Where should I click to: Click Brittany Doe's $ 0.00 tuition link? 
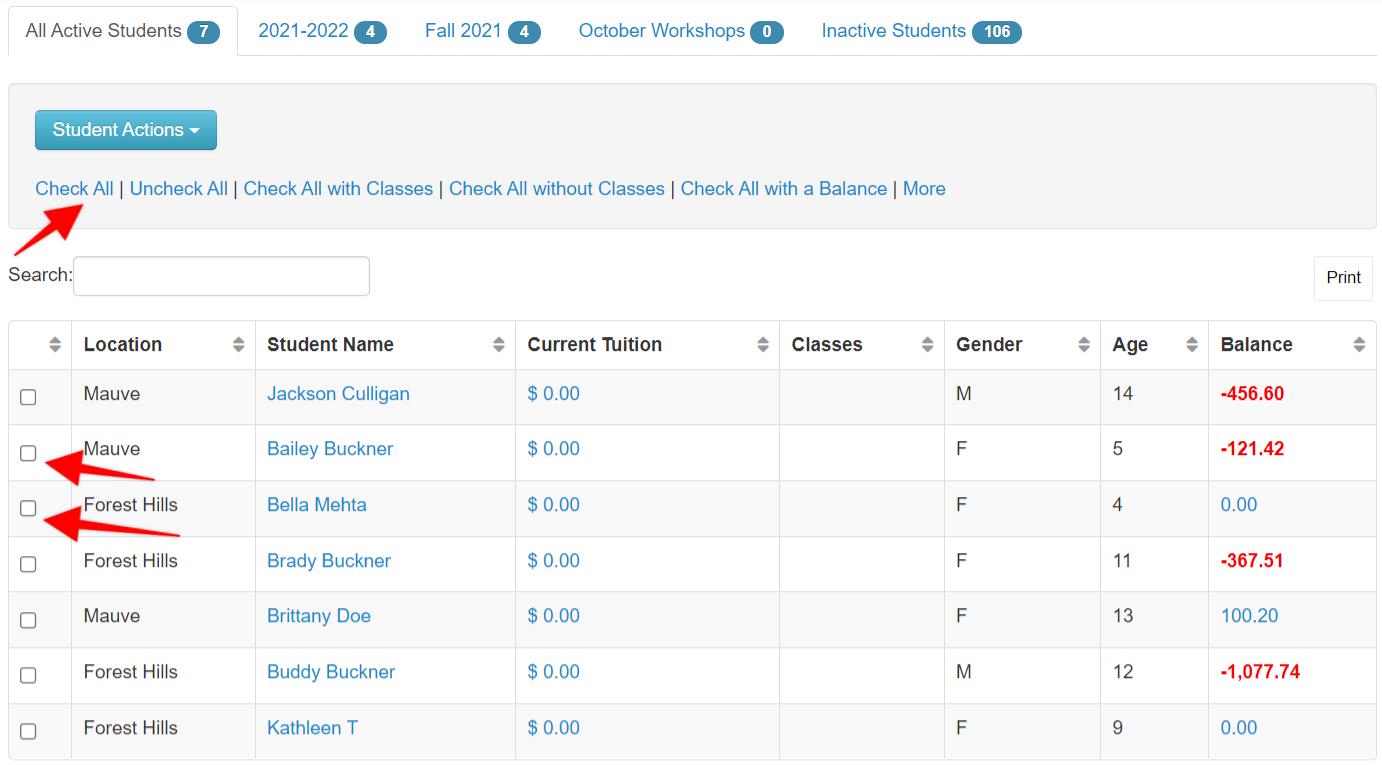(x=554, y=616)
